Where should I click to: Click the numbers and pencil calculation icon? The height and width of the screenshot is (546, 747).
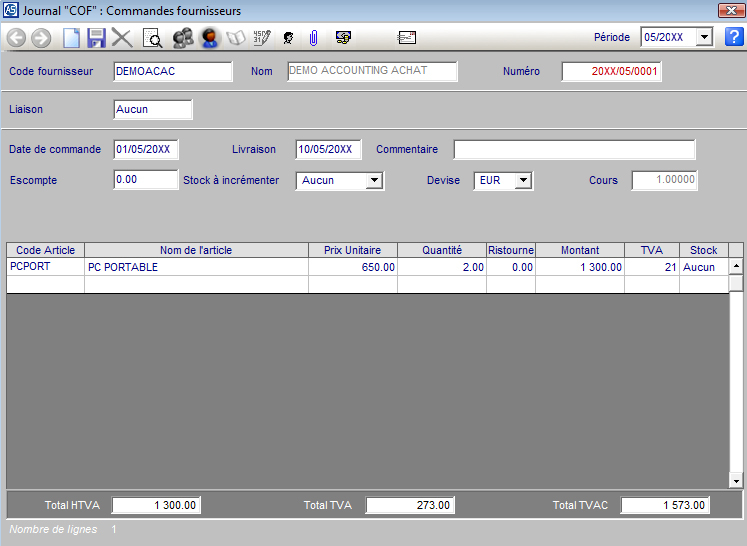[x=262, y=38]
